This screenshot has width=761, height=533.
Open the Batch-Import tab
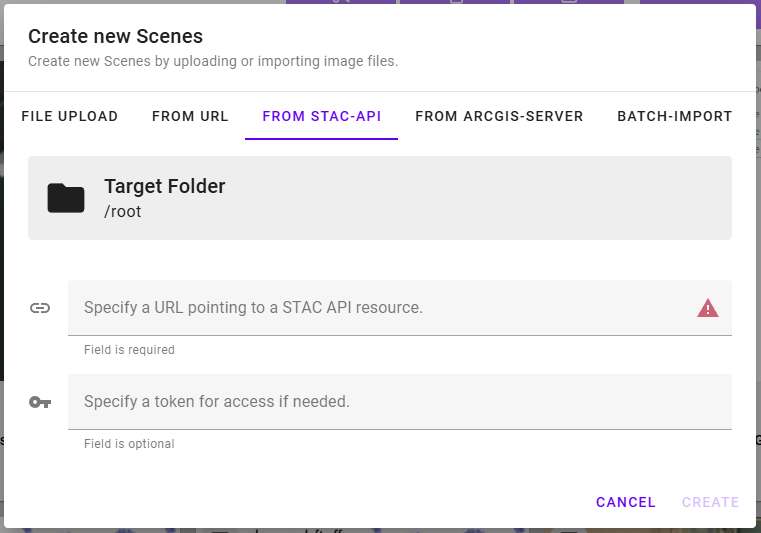tap(675, 117)
